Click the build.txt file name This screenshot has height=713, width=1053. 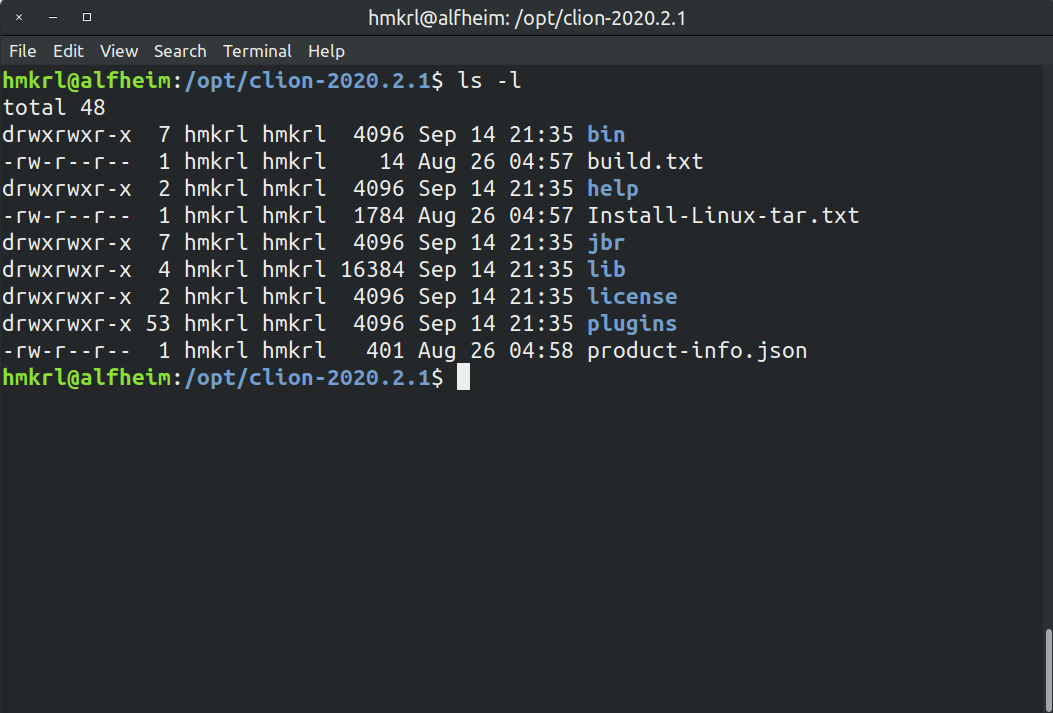(x=645, y=161)
